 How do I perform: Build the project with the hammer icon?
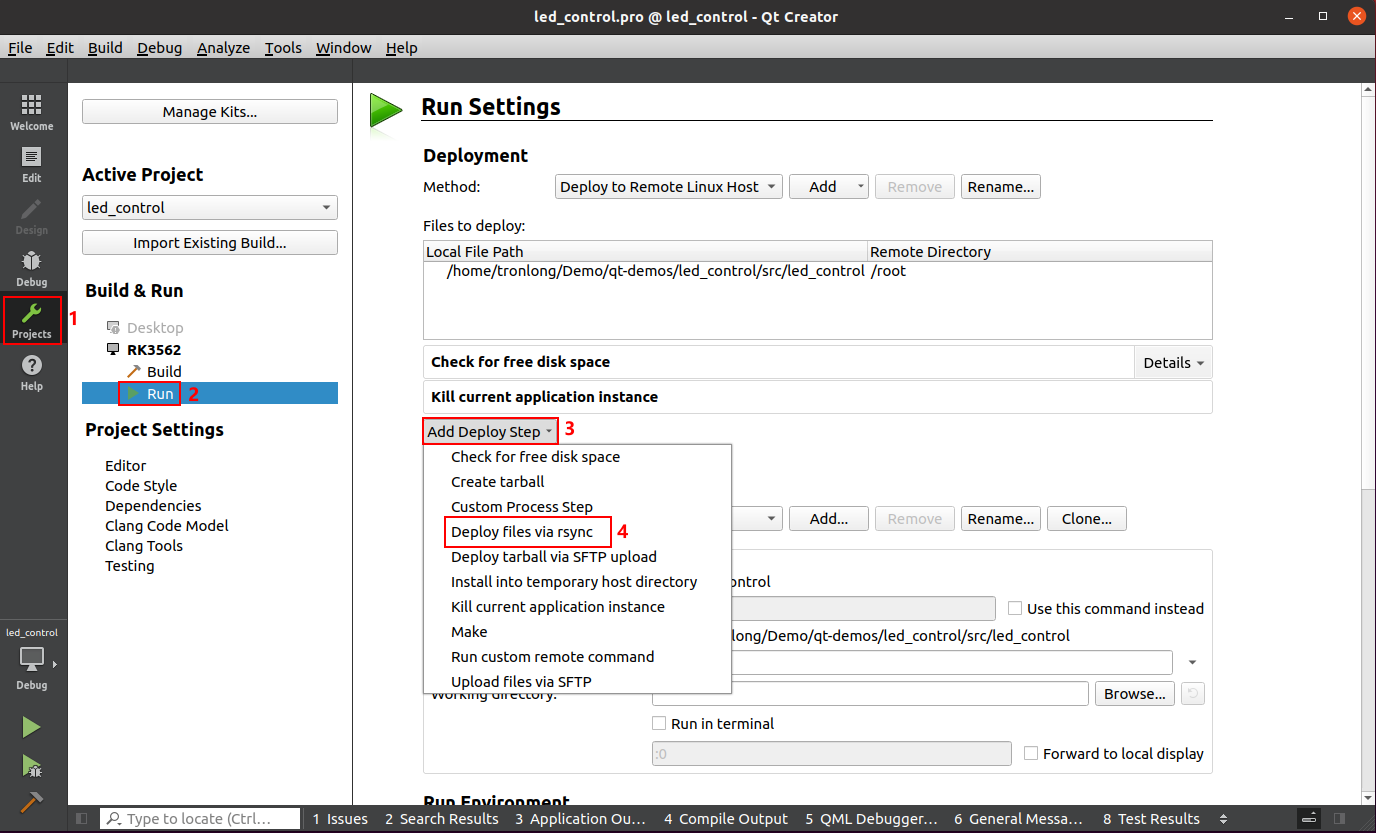tap(32, 803)
